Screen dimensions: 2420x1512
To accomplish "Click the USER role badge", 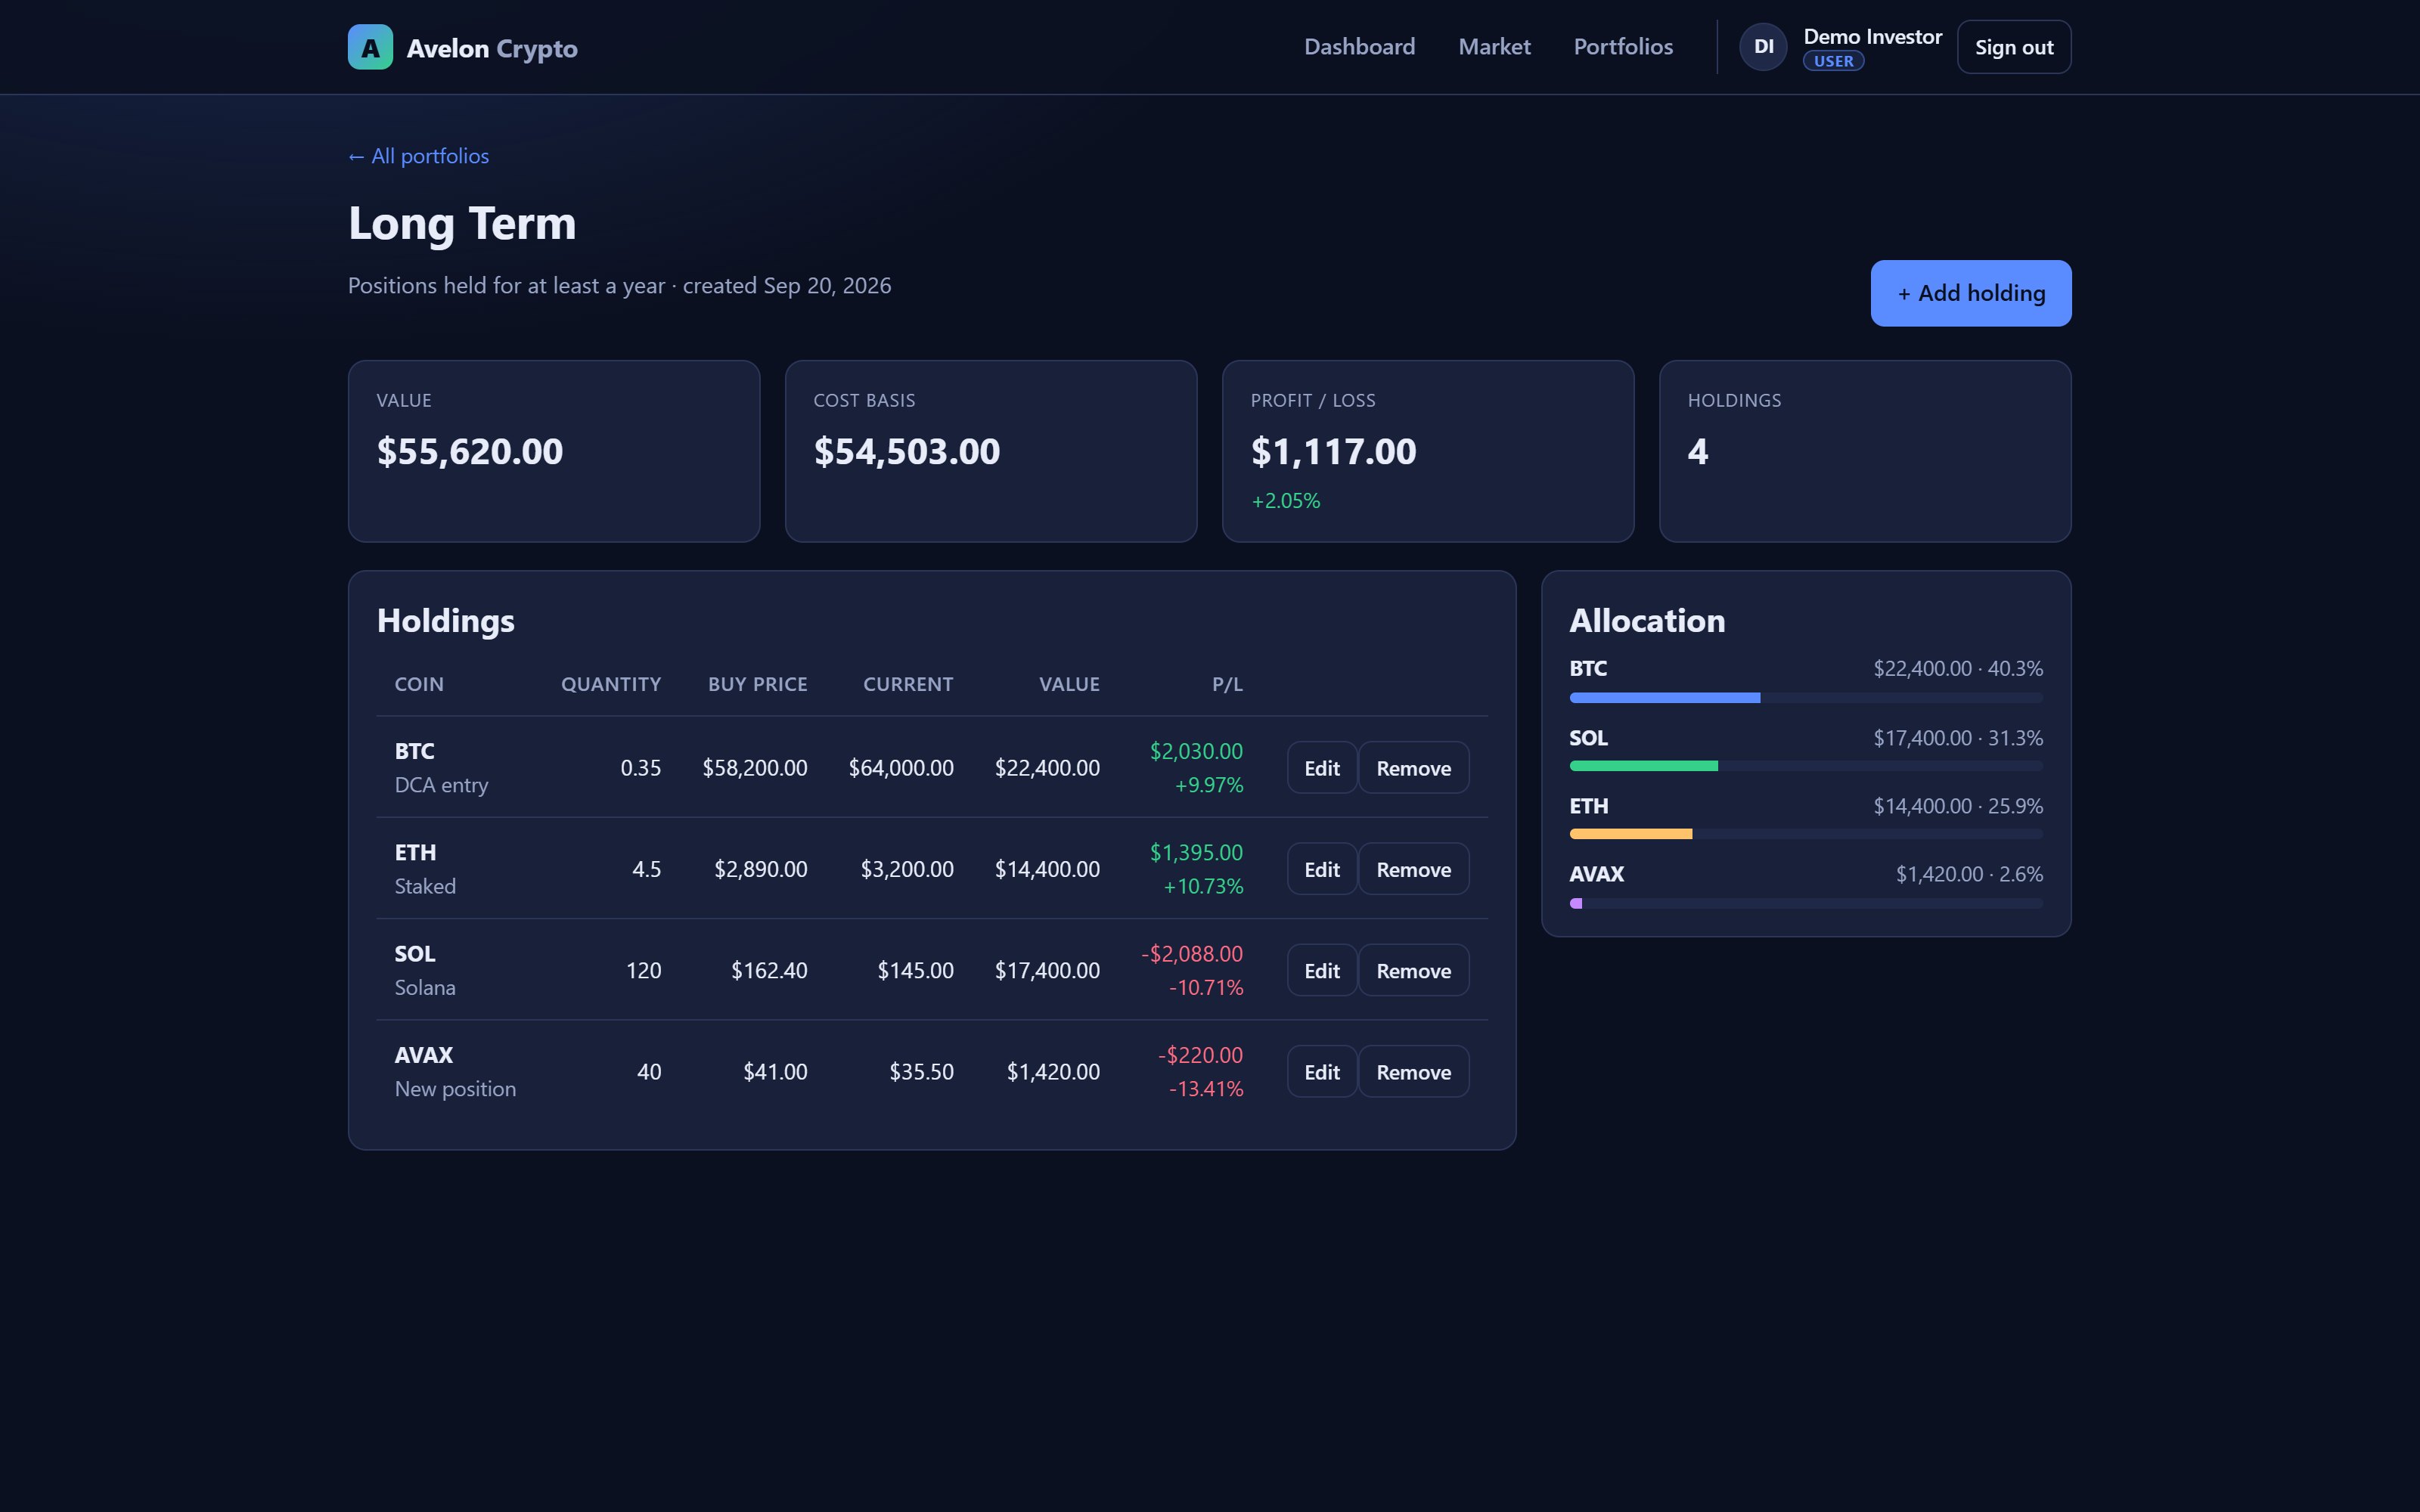I will [x=1833, y=61].
